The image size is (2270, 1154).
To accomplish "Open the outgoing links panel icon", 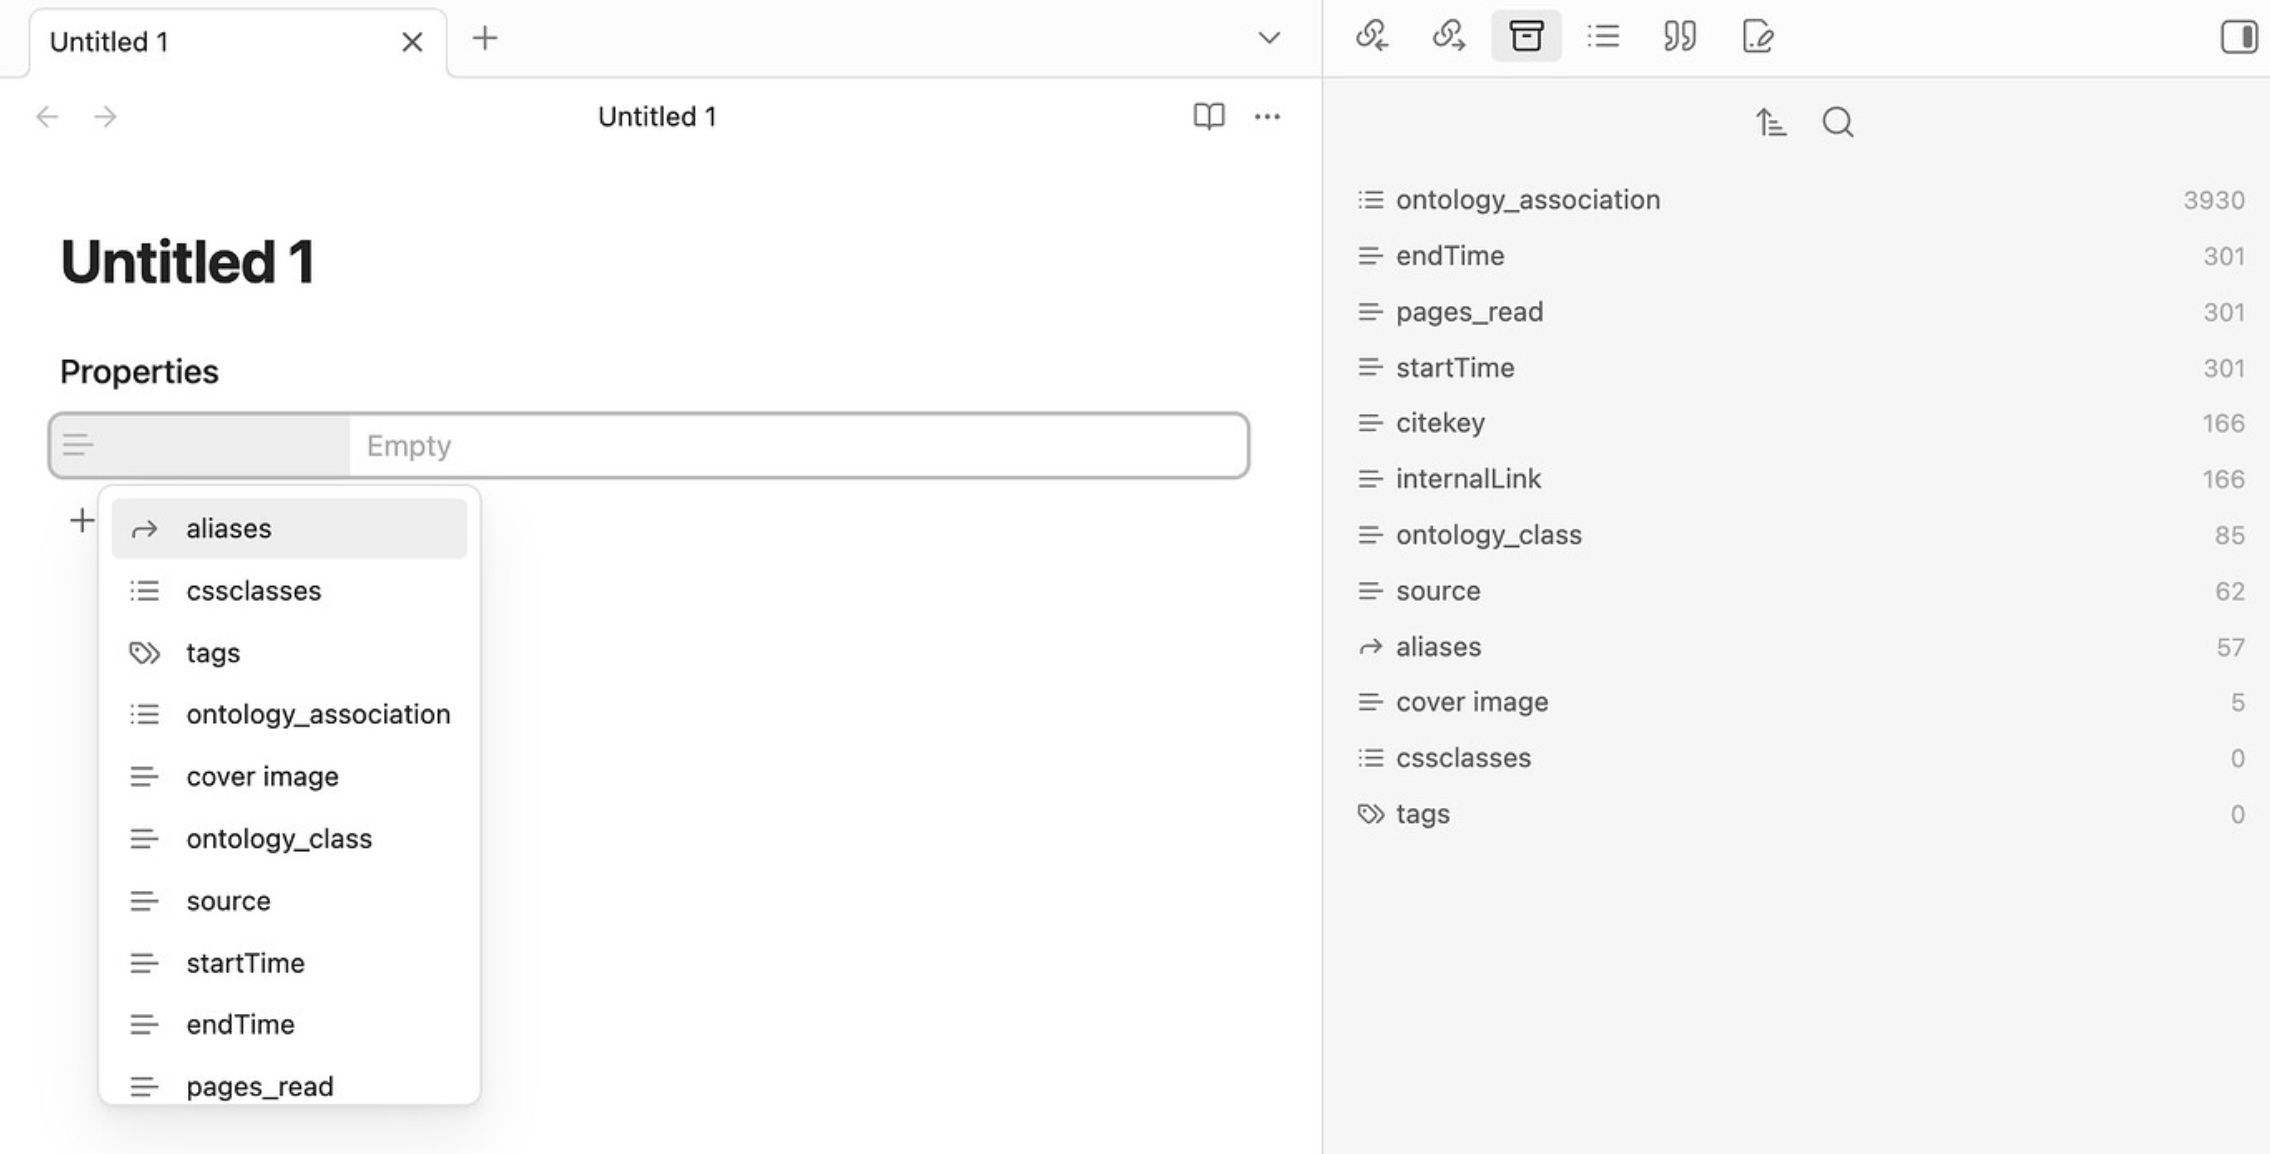I will point(1448,37).
